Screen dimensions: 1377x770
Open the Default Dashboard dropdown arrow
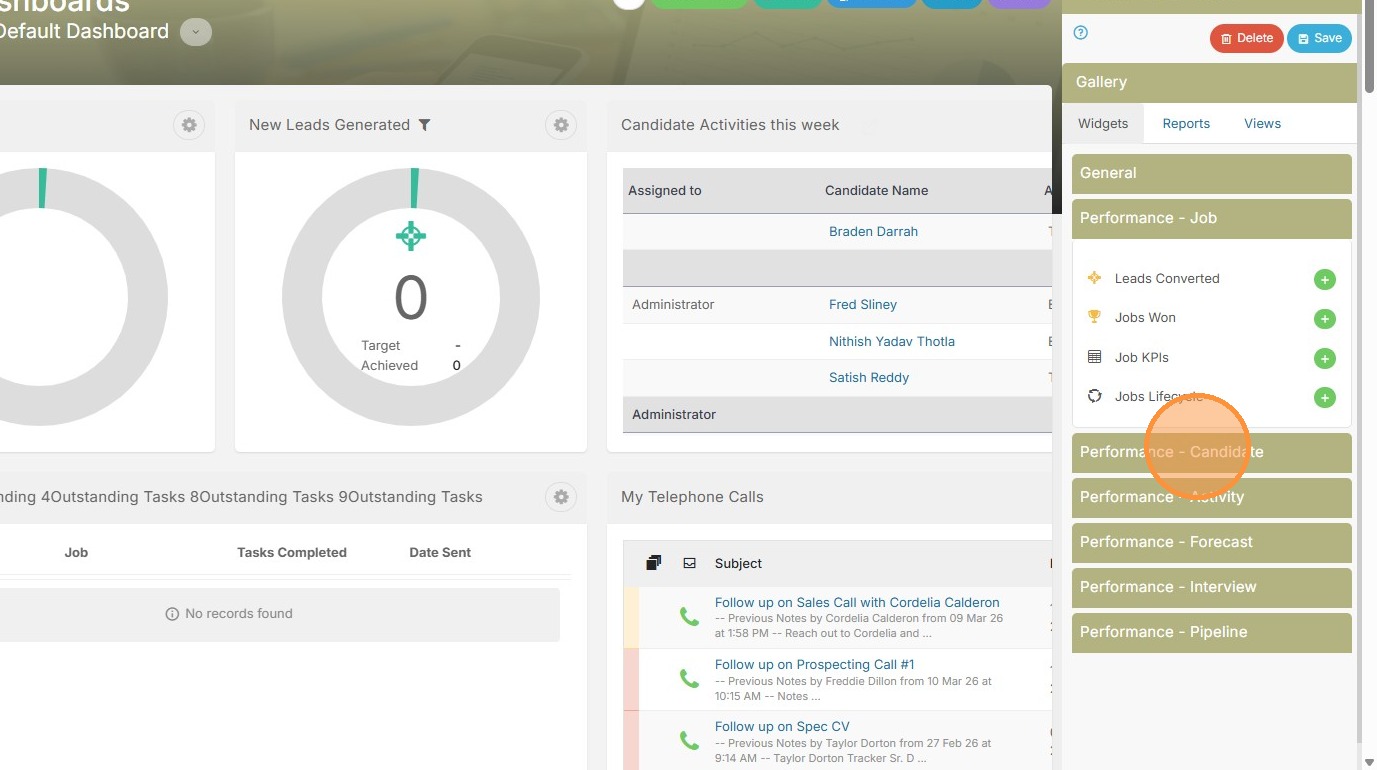coord(195,32)
